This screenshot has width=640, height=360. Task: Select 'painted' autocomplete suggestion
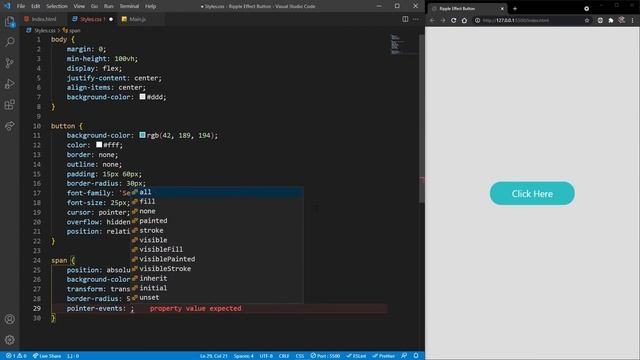217,221
